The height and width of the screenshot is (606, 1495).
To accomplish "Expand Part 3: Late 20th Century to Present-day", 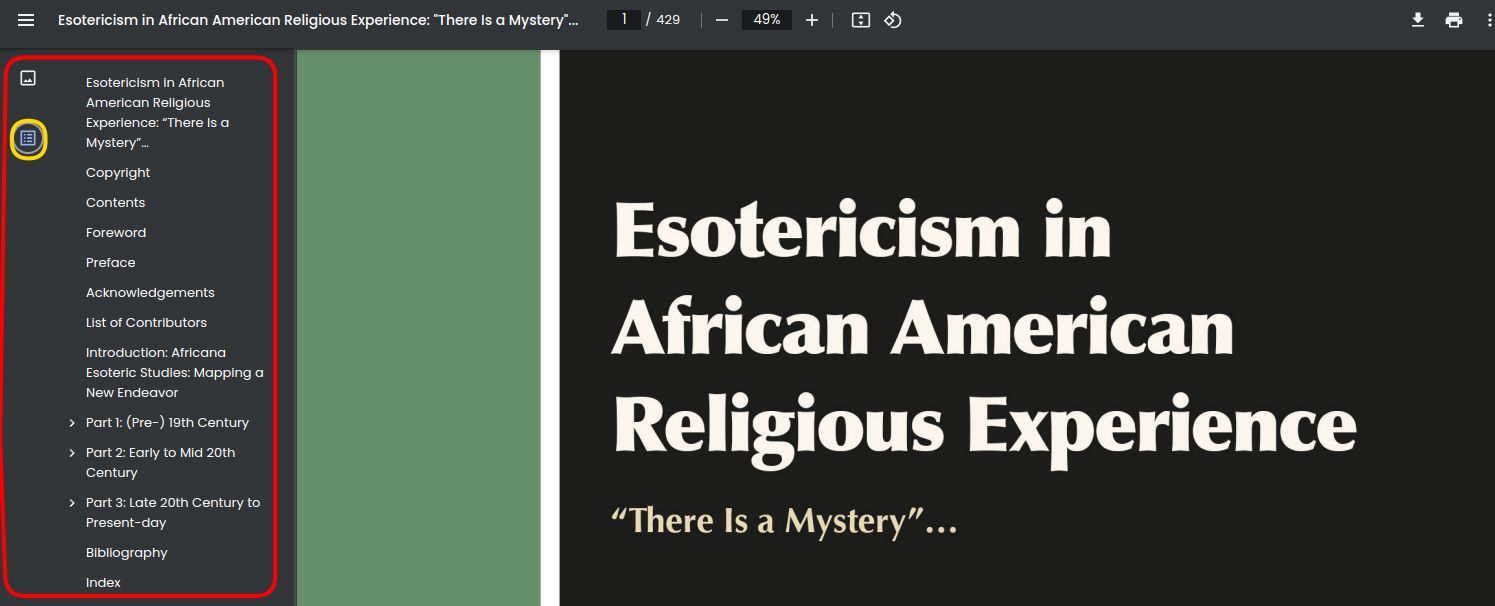I will (72, 503).
